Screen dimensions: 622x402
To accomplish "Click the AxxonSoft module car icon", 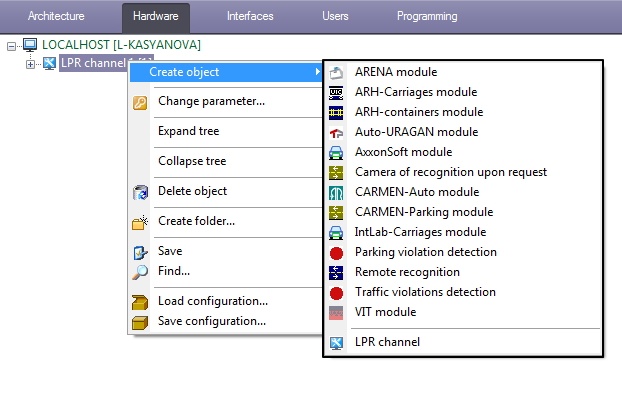I will coord(337,152).
